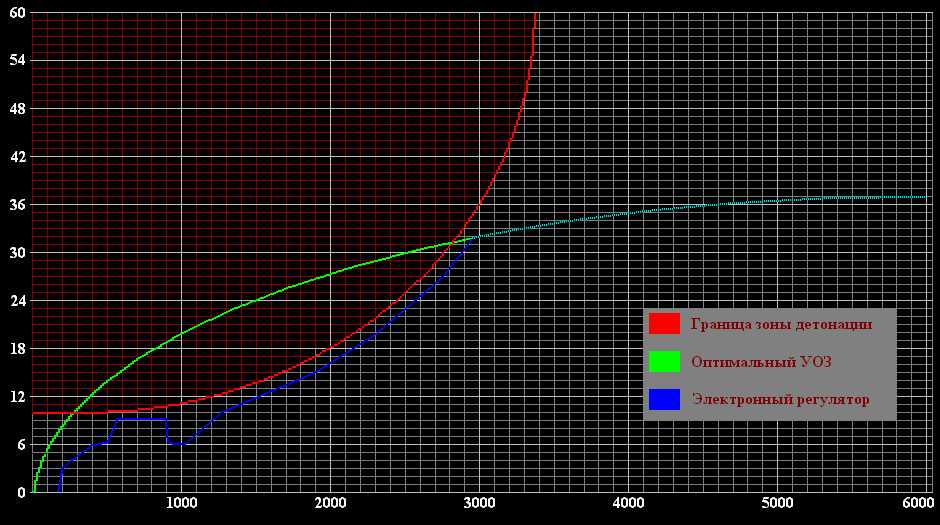
Task: Click the x-axis value 4000
Action: click(x=628, y=503)
